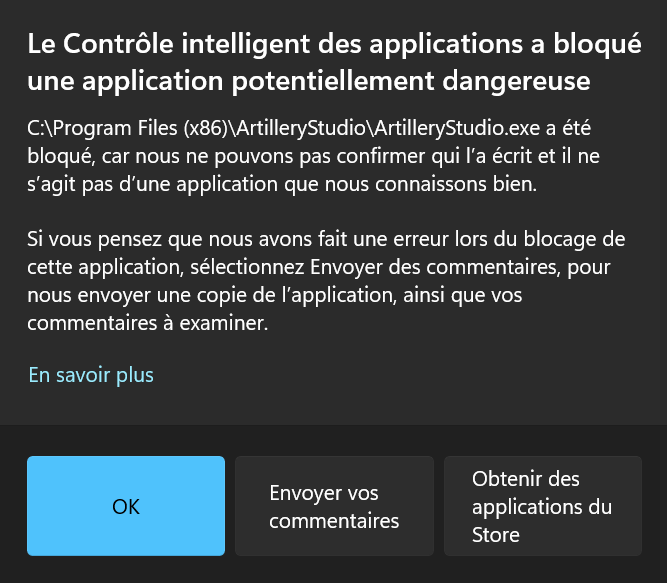Click the final words "commentaires à examiner."
The image size is (667, 583).
[148, 324]
